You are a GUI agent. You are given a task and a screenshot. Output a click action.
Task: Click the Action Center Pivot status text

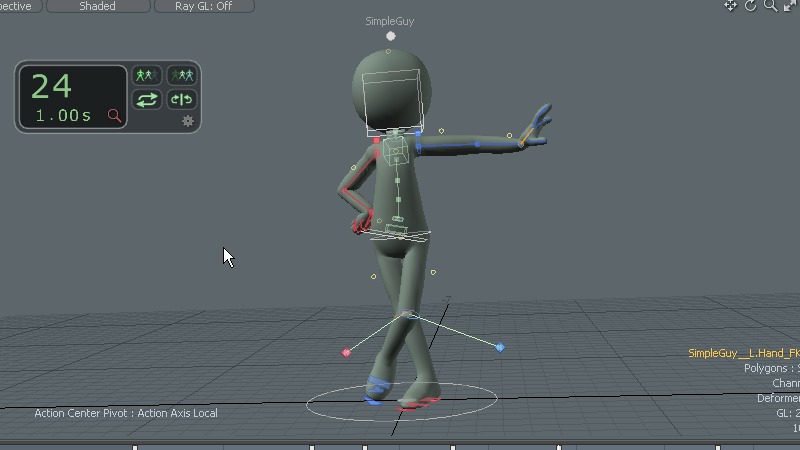126,413
